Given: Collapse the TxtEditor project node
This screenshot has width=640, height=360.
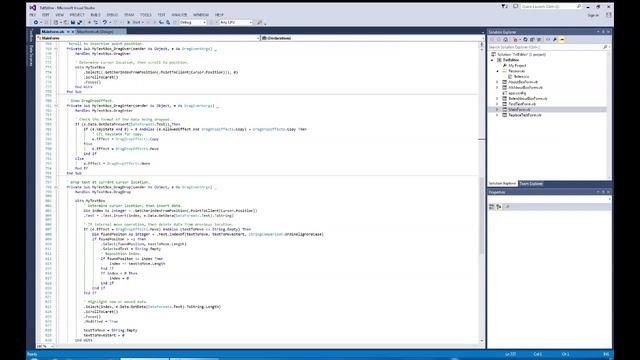Looking at the screenshot, I should point(492,60).
